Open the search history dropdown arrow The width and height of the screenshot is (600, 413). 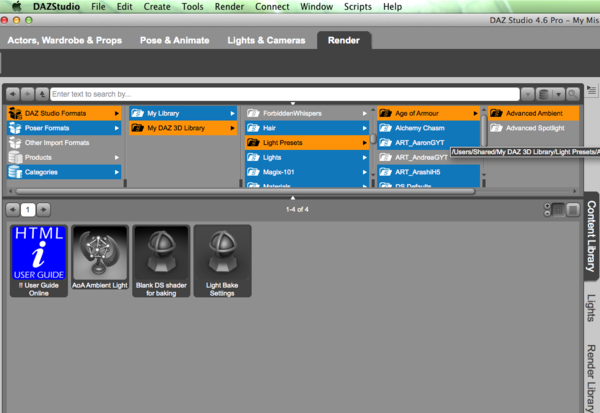pos(527,94)
